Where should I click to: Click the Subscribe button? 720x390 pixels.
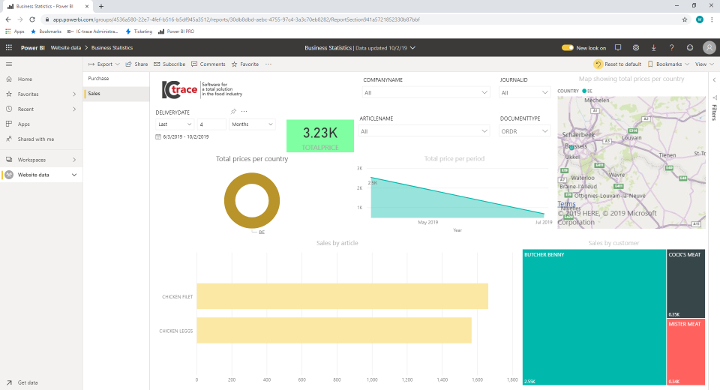pyautogui.click(x=169, y=64)
